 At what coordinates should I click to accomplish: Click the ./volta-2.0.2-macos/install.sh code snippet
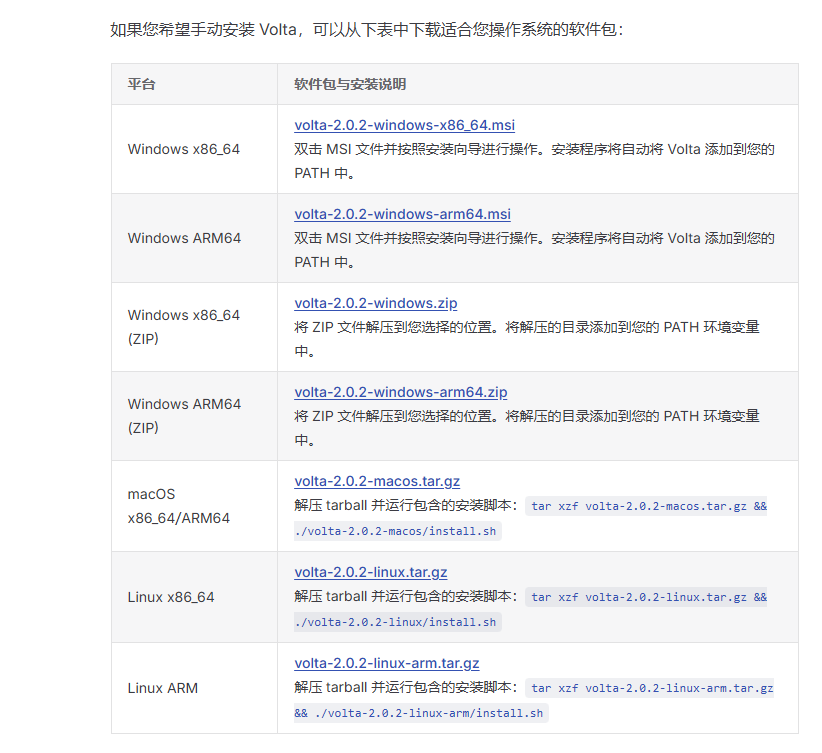click(x=397, y=531)
